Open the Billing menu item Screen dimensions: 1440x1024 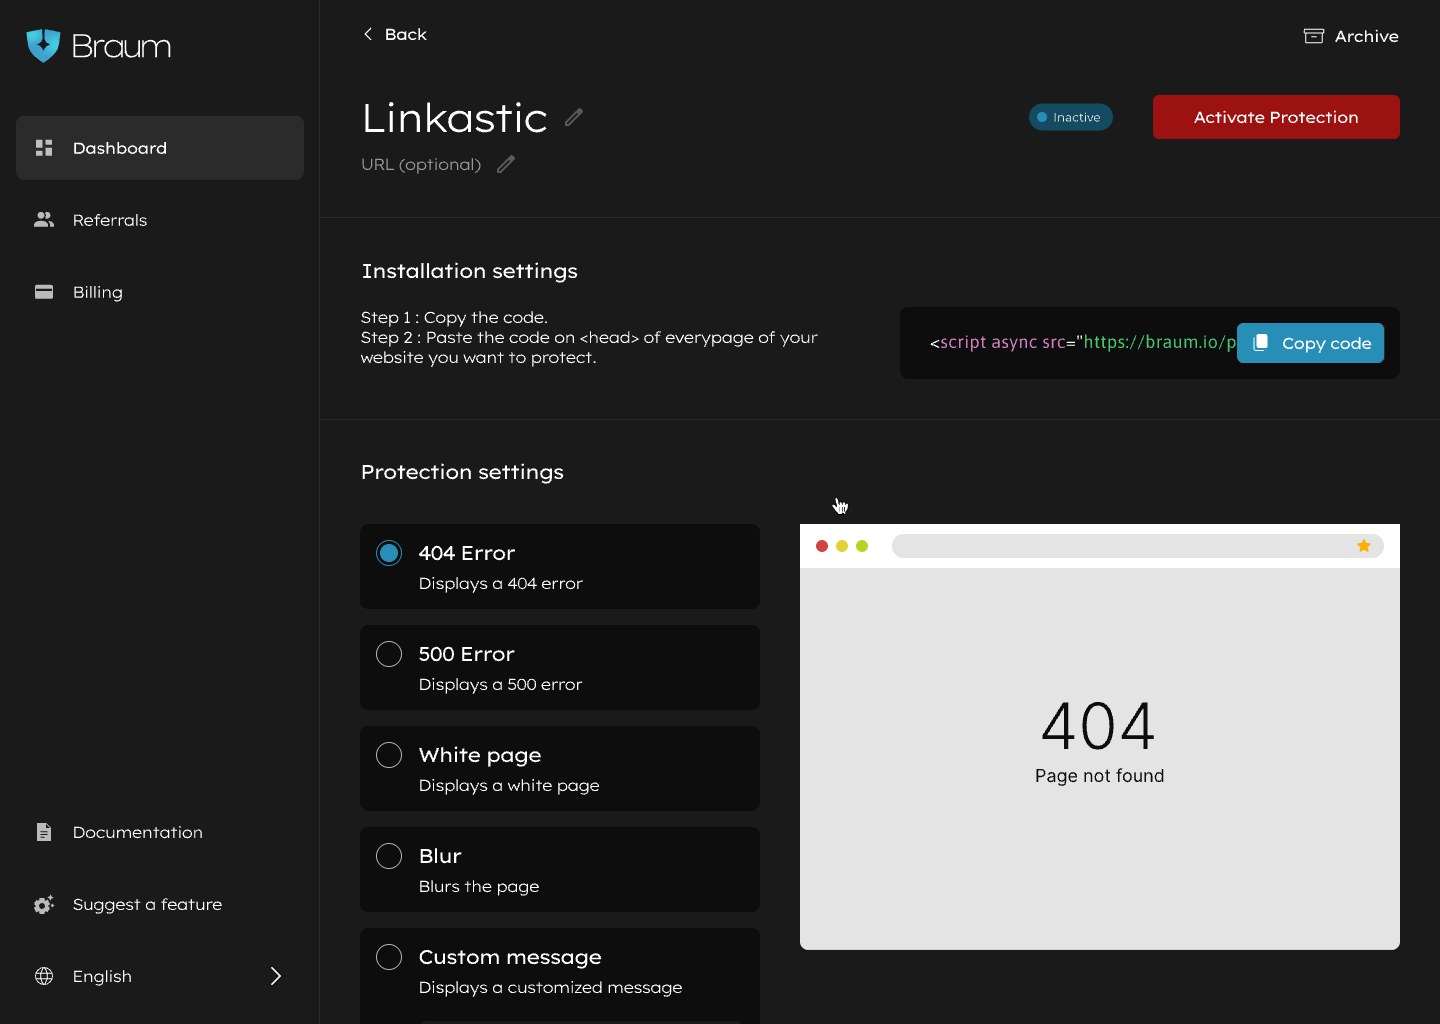pos(98,292)
